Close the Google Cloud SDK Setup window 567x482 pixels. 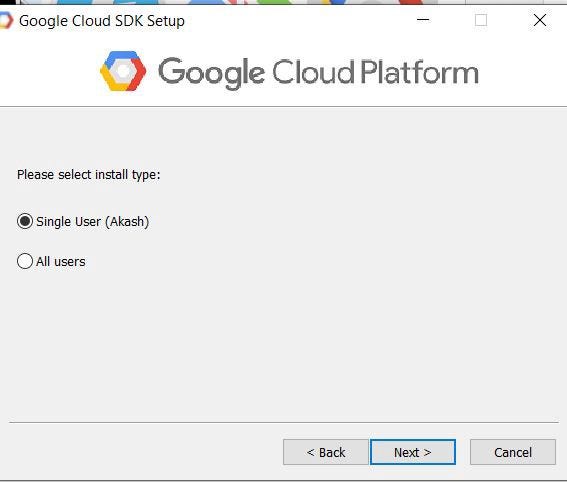(540, 20)
